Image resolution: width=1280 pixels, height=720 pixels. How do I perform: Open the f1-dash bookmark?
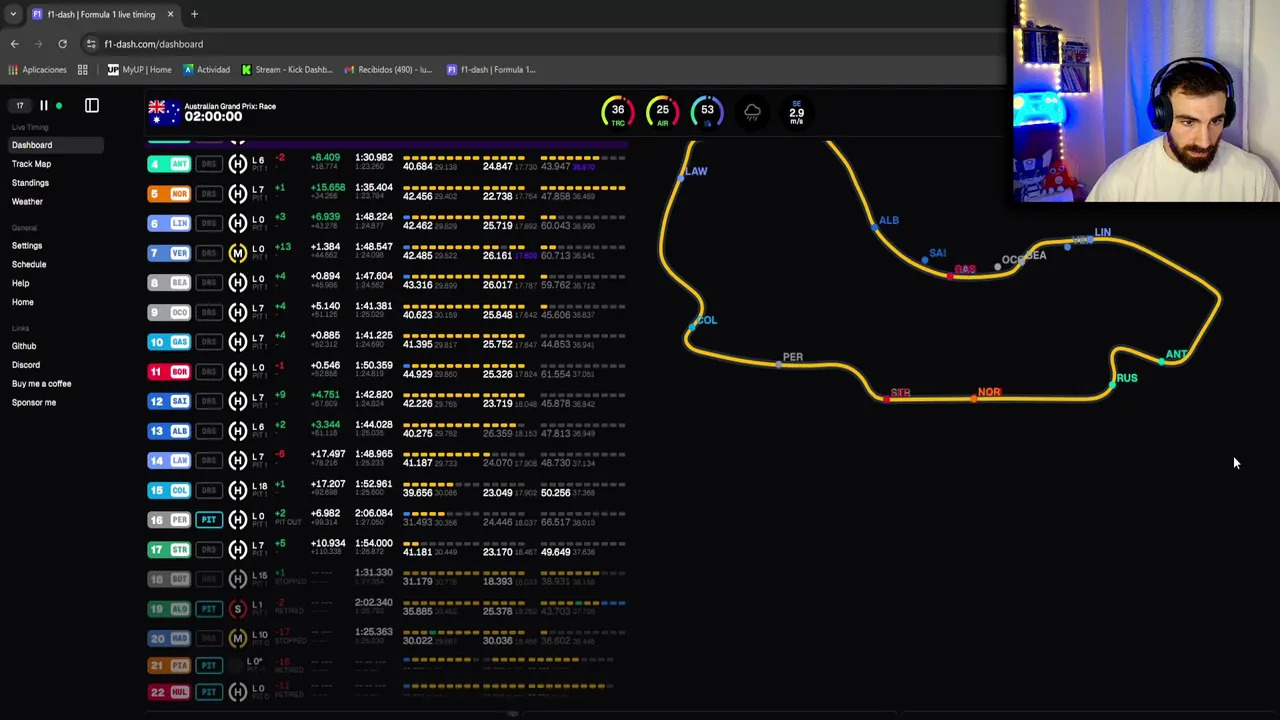491,70
